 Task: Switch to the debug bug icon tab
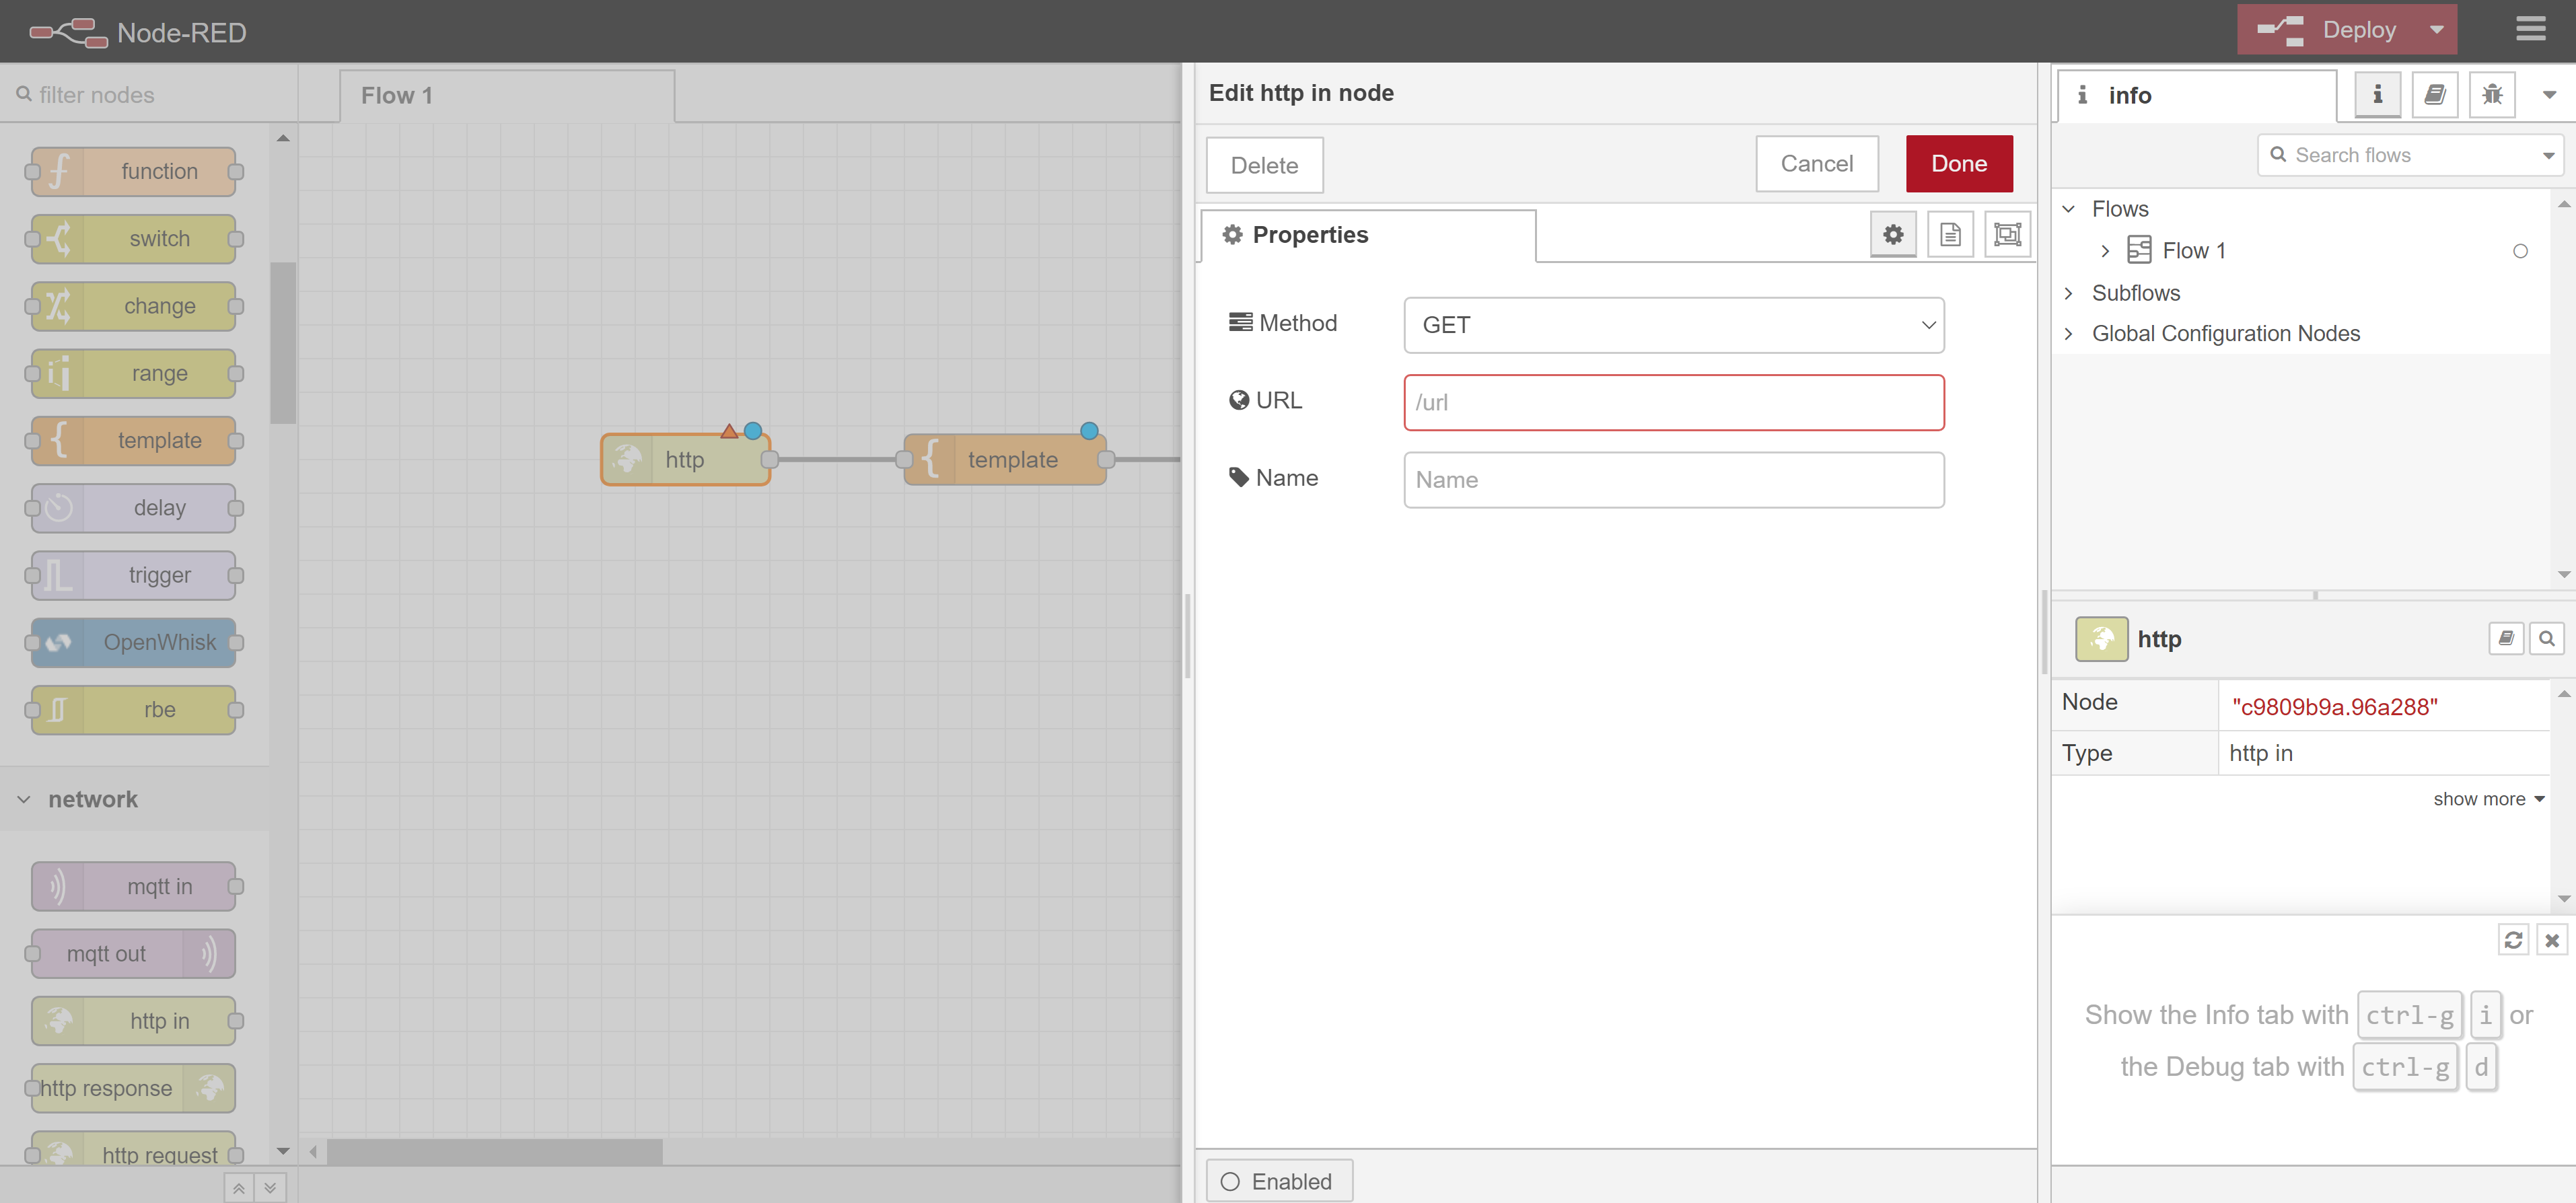tap(2492, 95)
